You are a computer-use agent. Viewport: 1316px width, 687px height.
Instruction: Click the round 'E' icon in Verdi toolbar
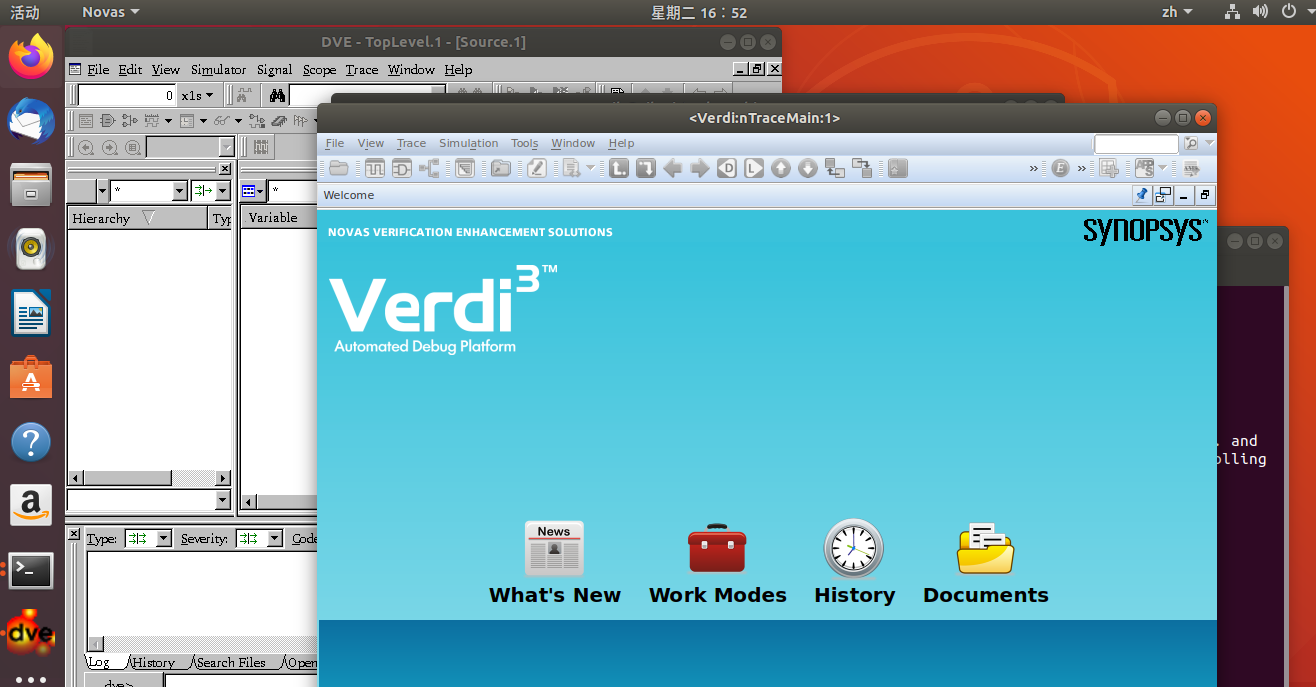tap(1060, 169)
